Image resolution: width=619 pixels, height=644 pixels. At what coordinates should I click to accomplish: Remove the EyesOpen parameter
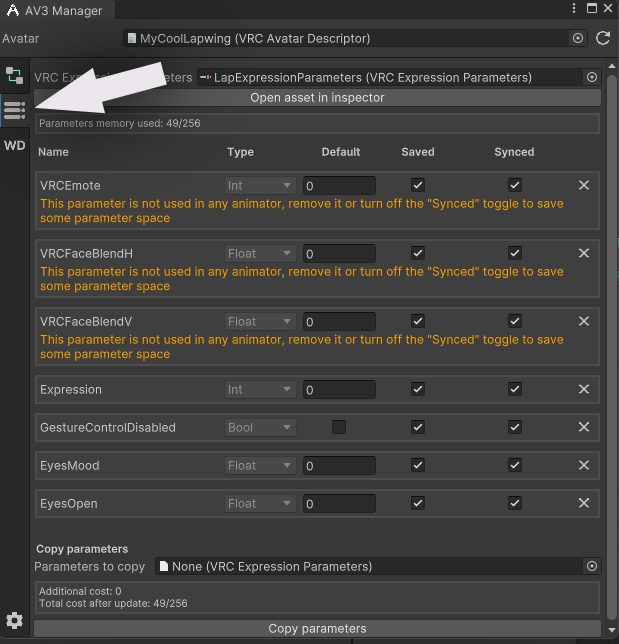tap(584, 503)
